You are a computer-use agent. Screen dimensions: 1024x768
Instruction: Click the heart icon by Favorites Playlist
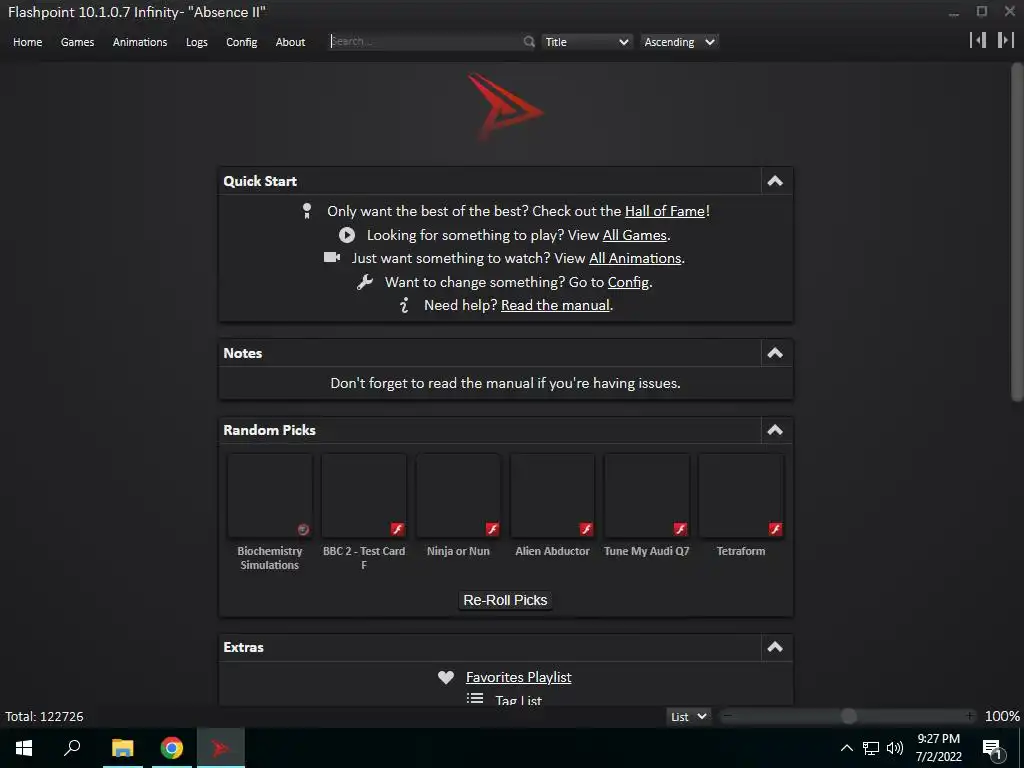click(x=446, y=677)
